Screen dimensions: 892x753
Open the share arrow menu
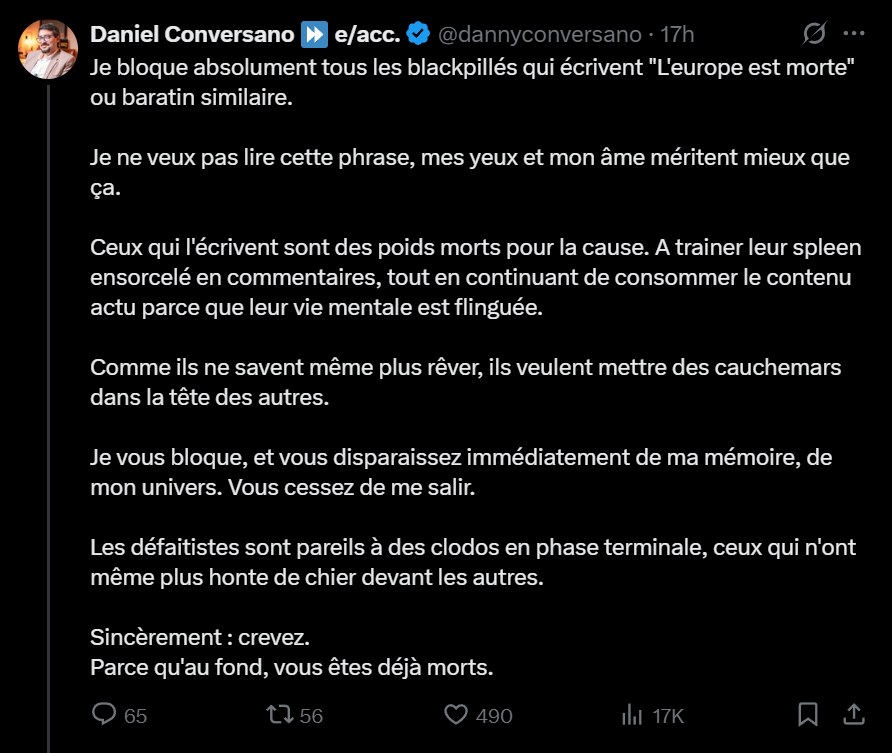(854, 714)
